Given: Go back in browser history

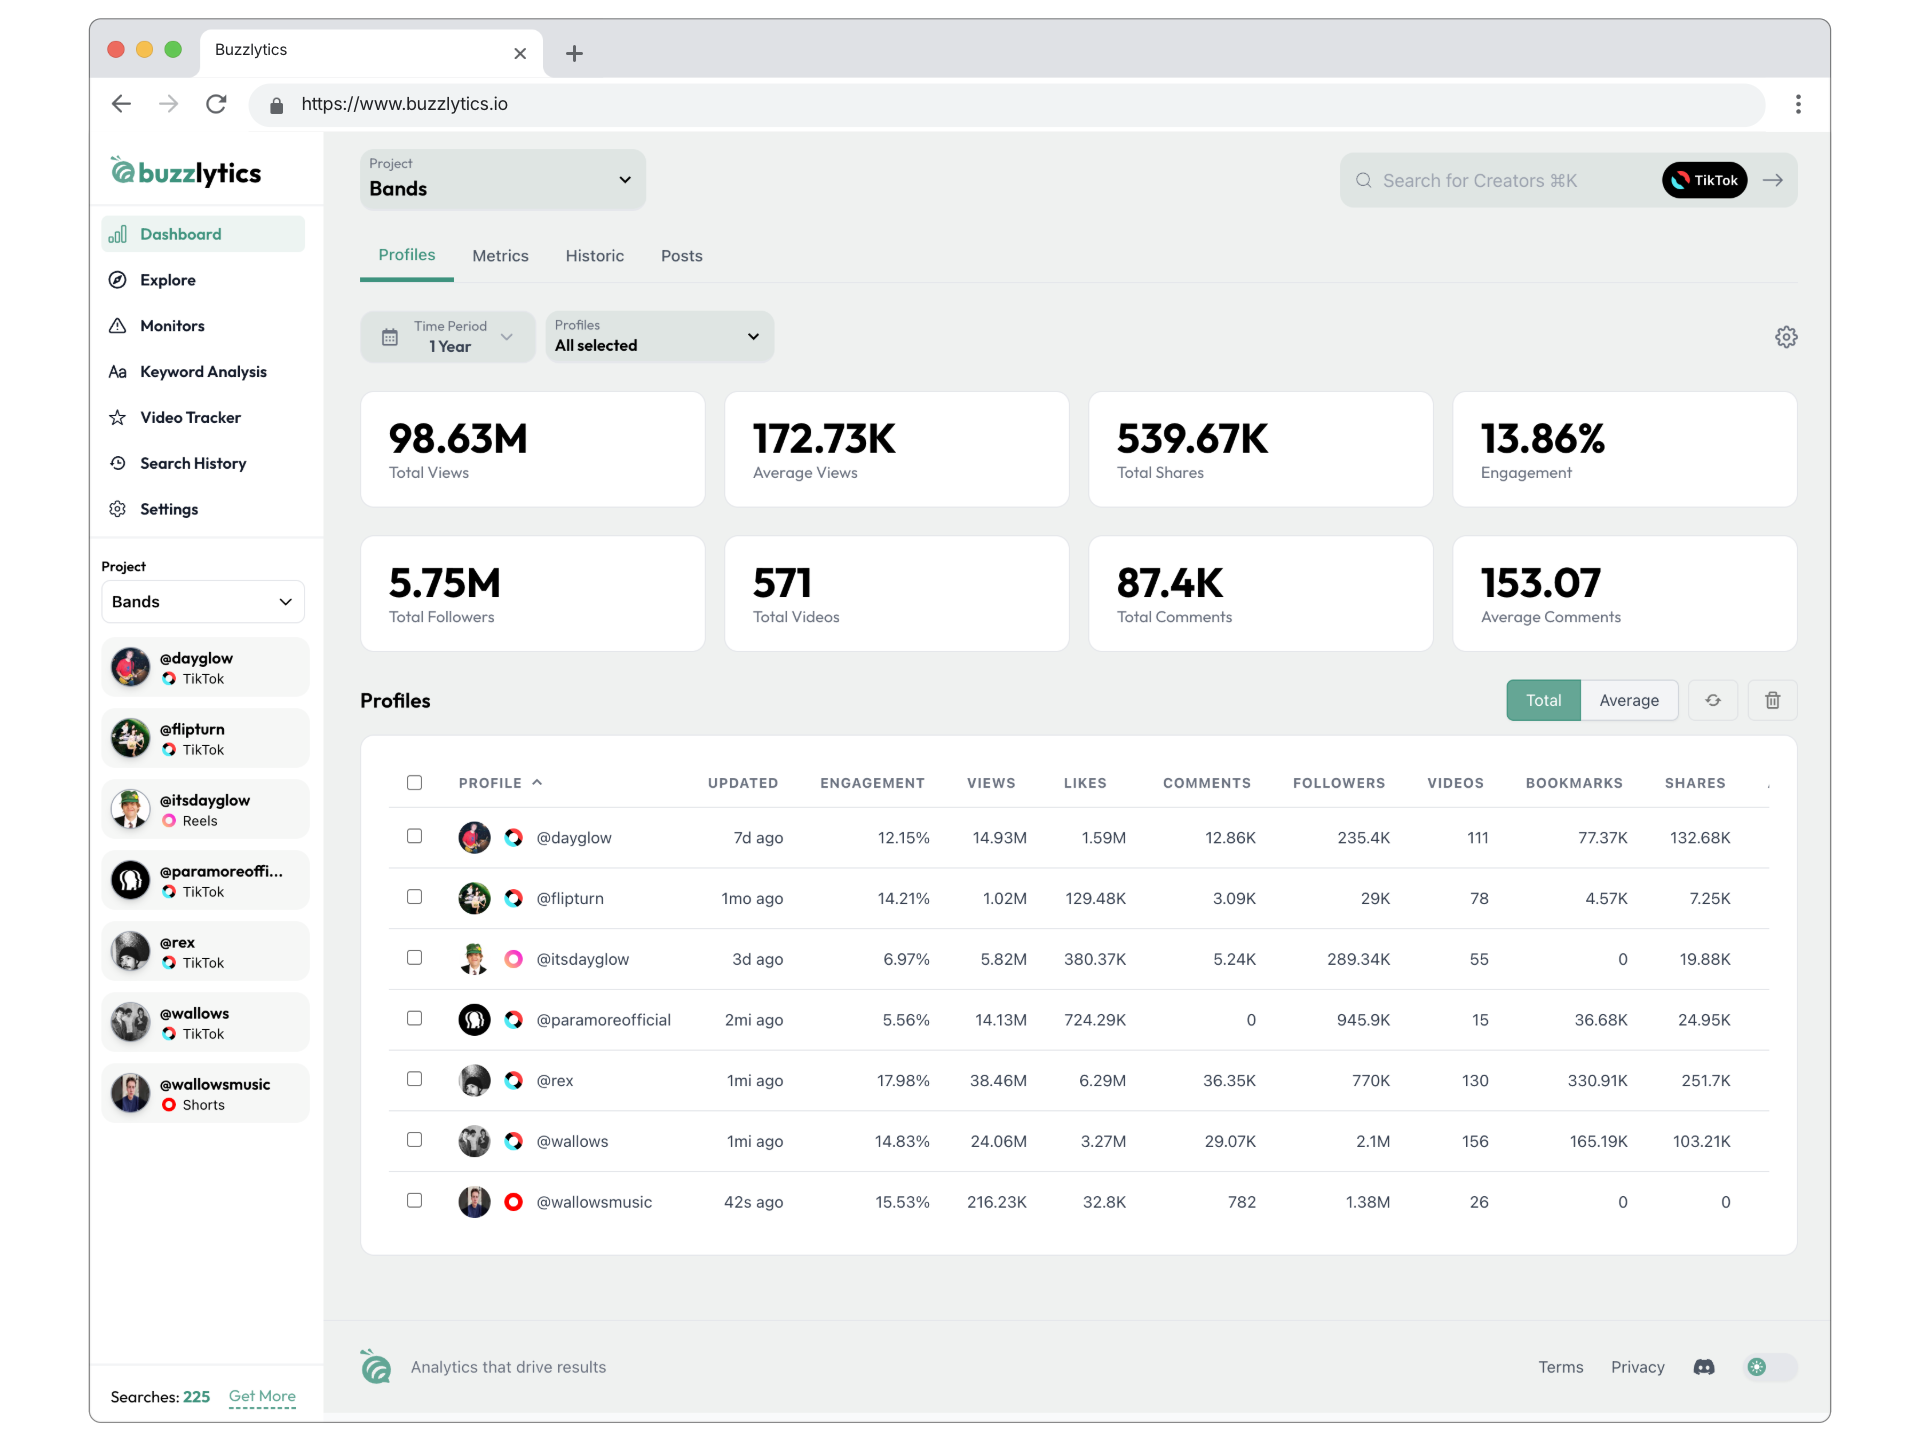Looking at the screenshot, I should [x=122, y=104].
